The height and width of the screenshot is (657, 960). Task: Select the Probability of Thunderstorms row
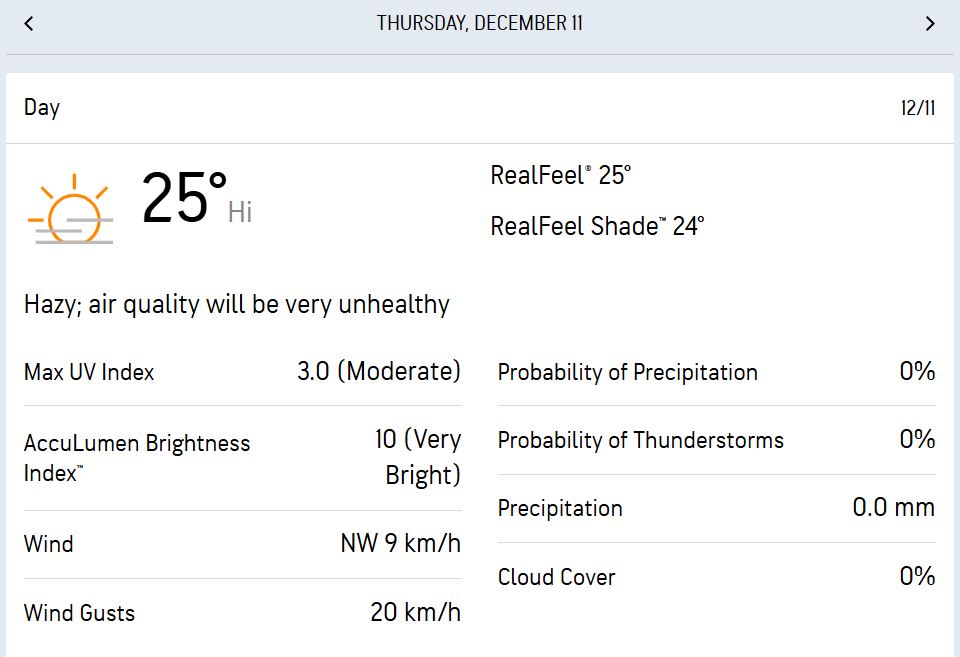point(716,440)
